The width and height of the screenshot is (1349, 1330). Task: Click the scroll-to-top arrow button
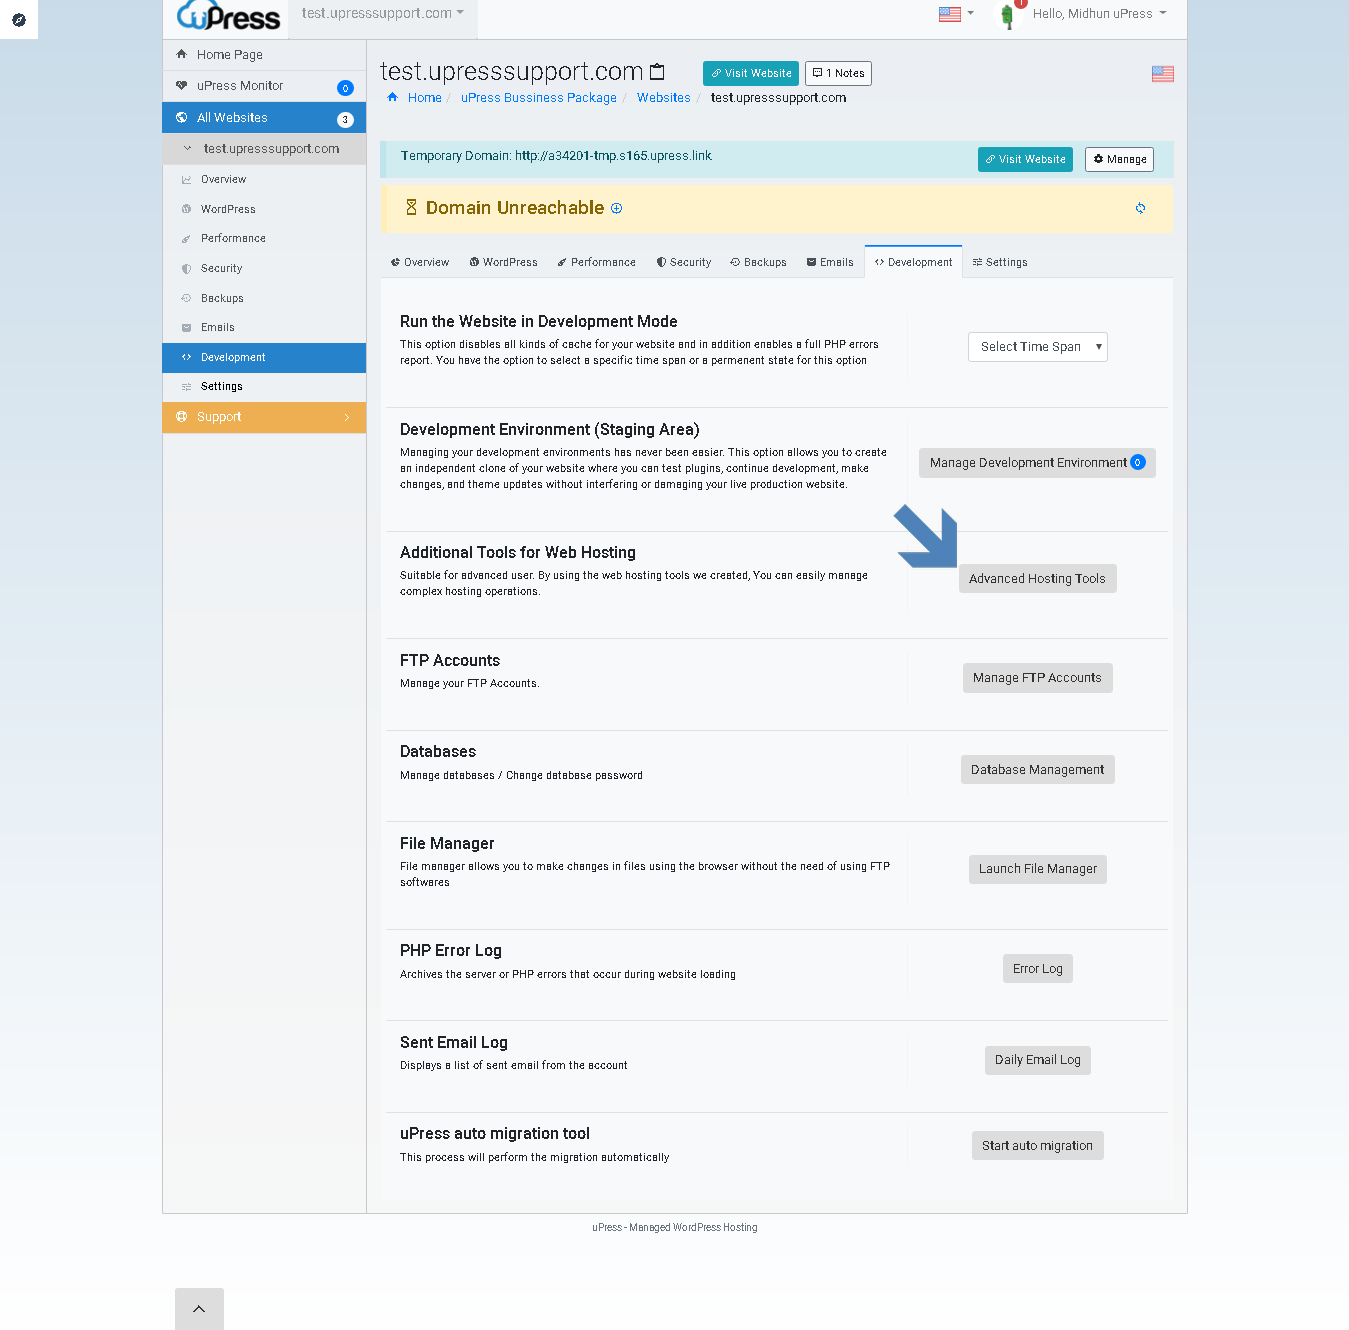[x=199, y=1309]
